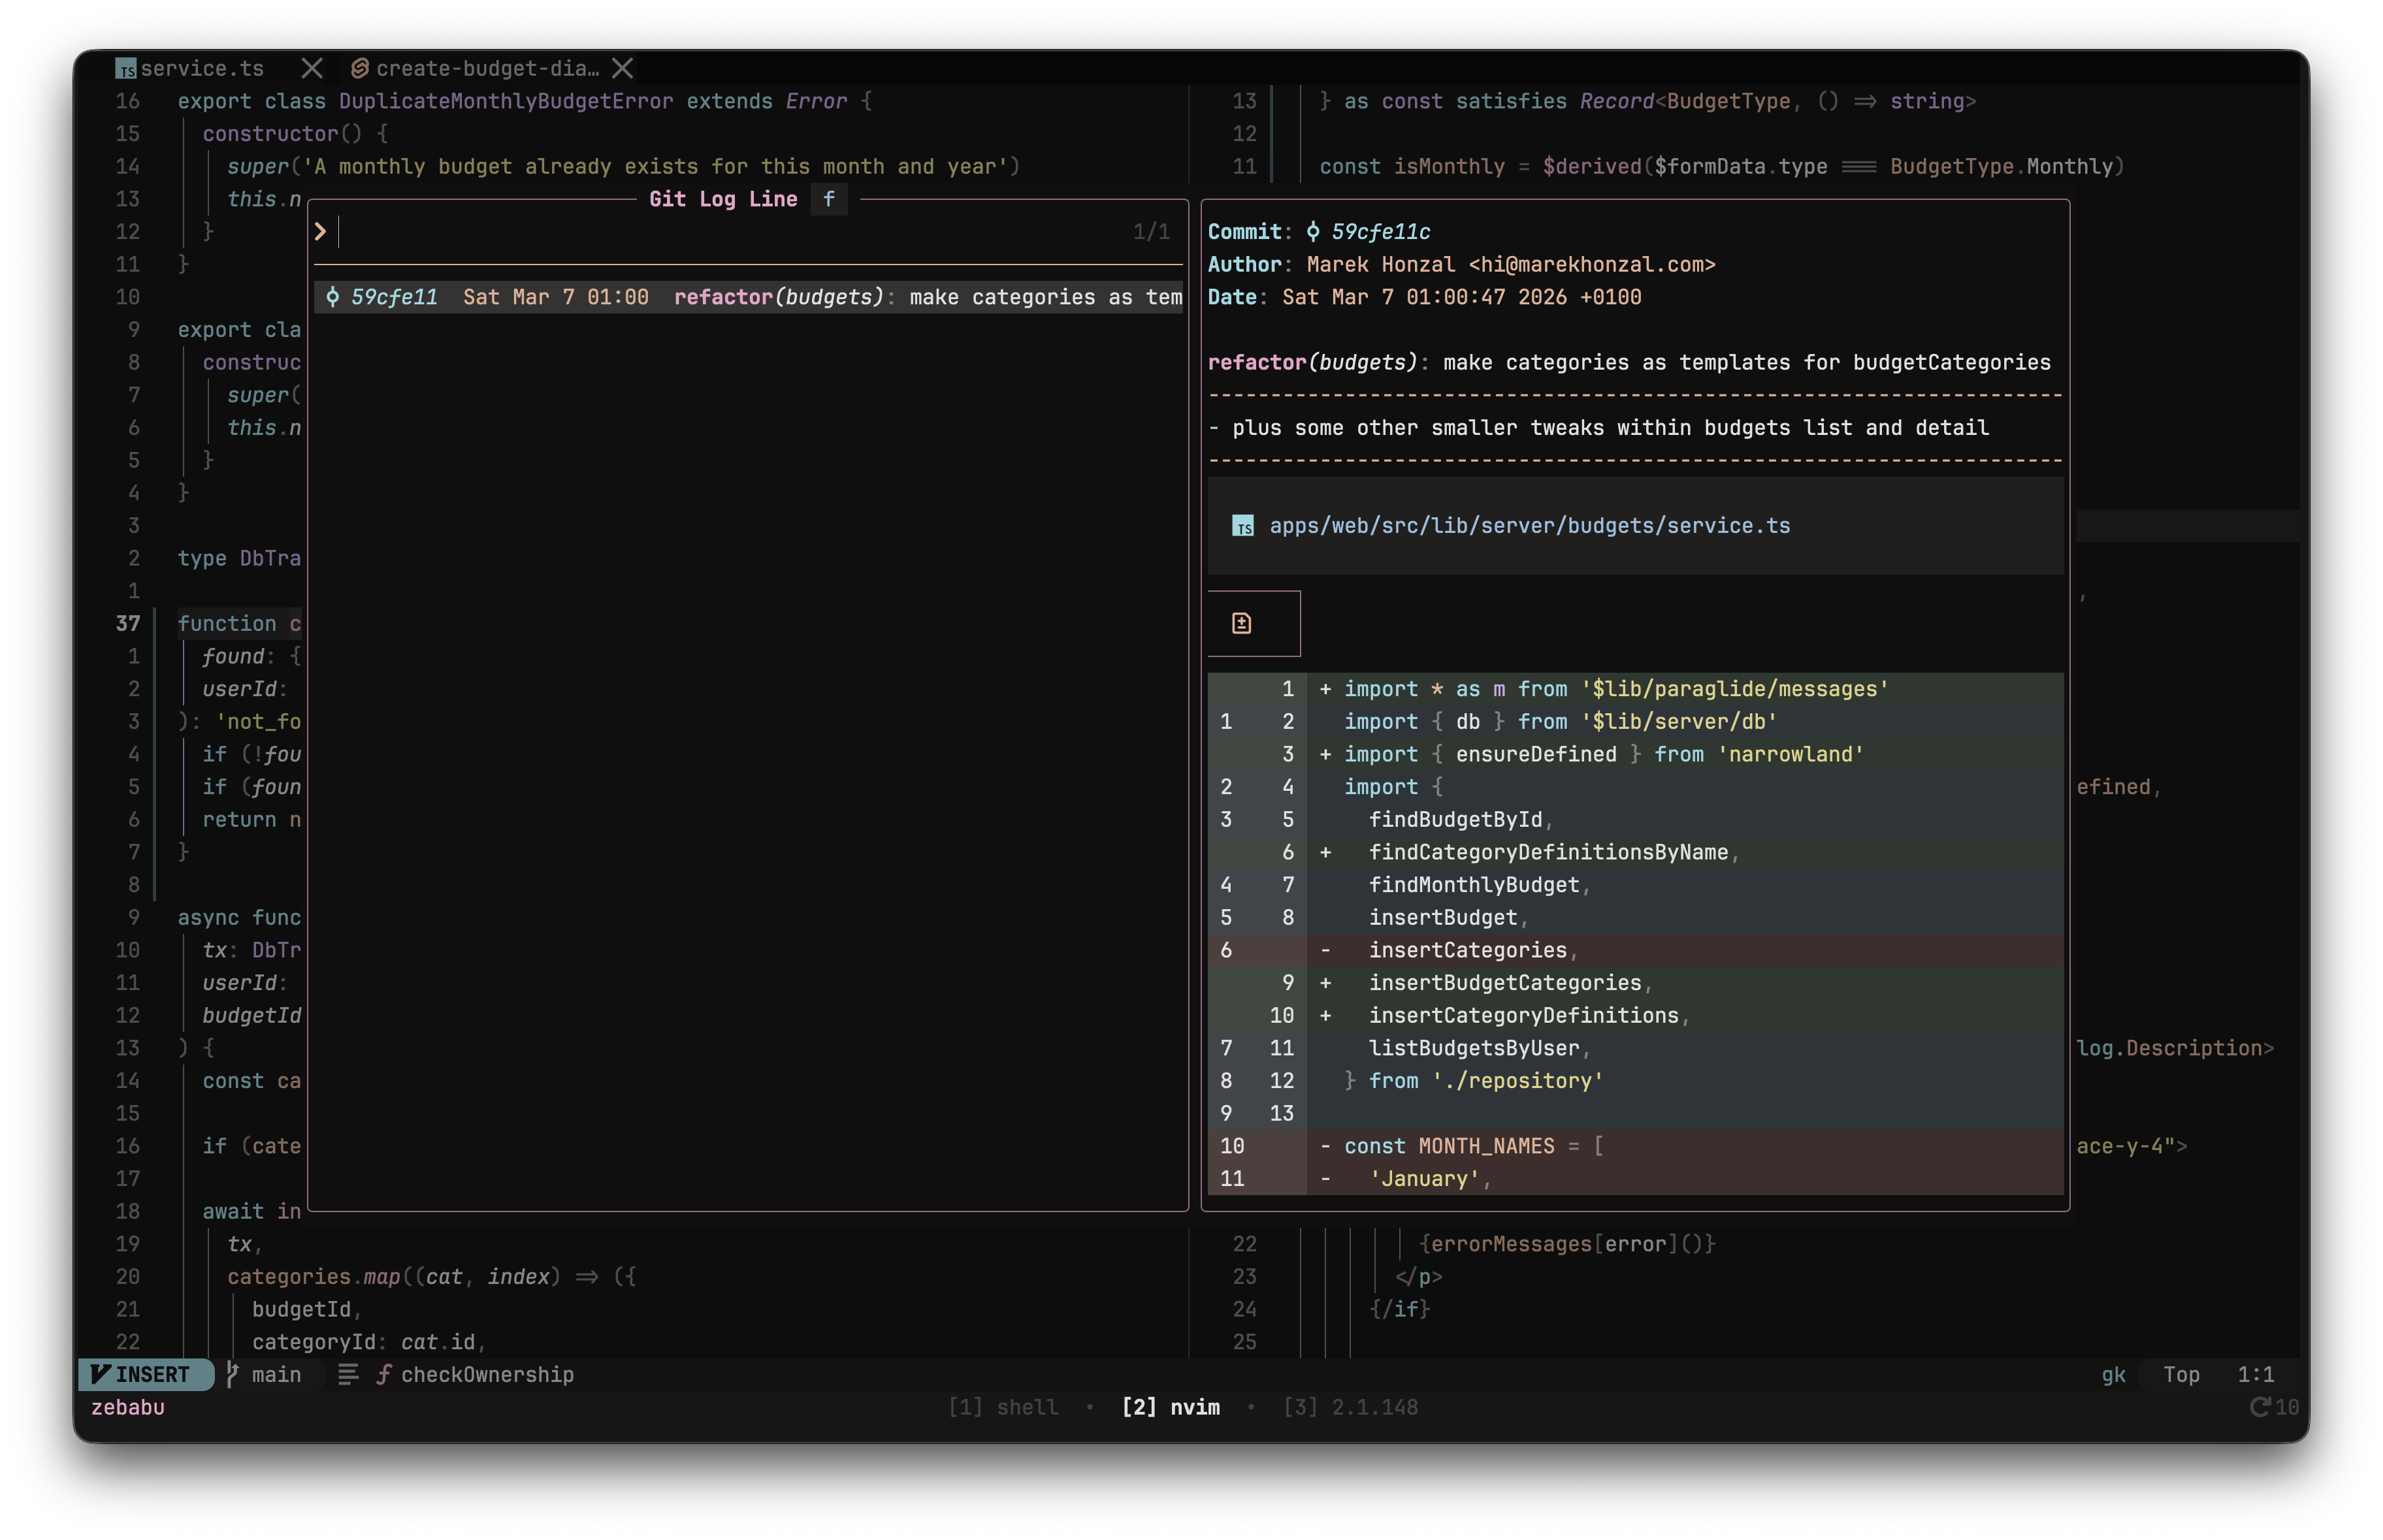Switch to the [2] nvim window
Image resolution: width=2383 pixels, height=1540 pixels.
1171,1408
